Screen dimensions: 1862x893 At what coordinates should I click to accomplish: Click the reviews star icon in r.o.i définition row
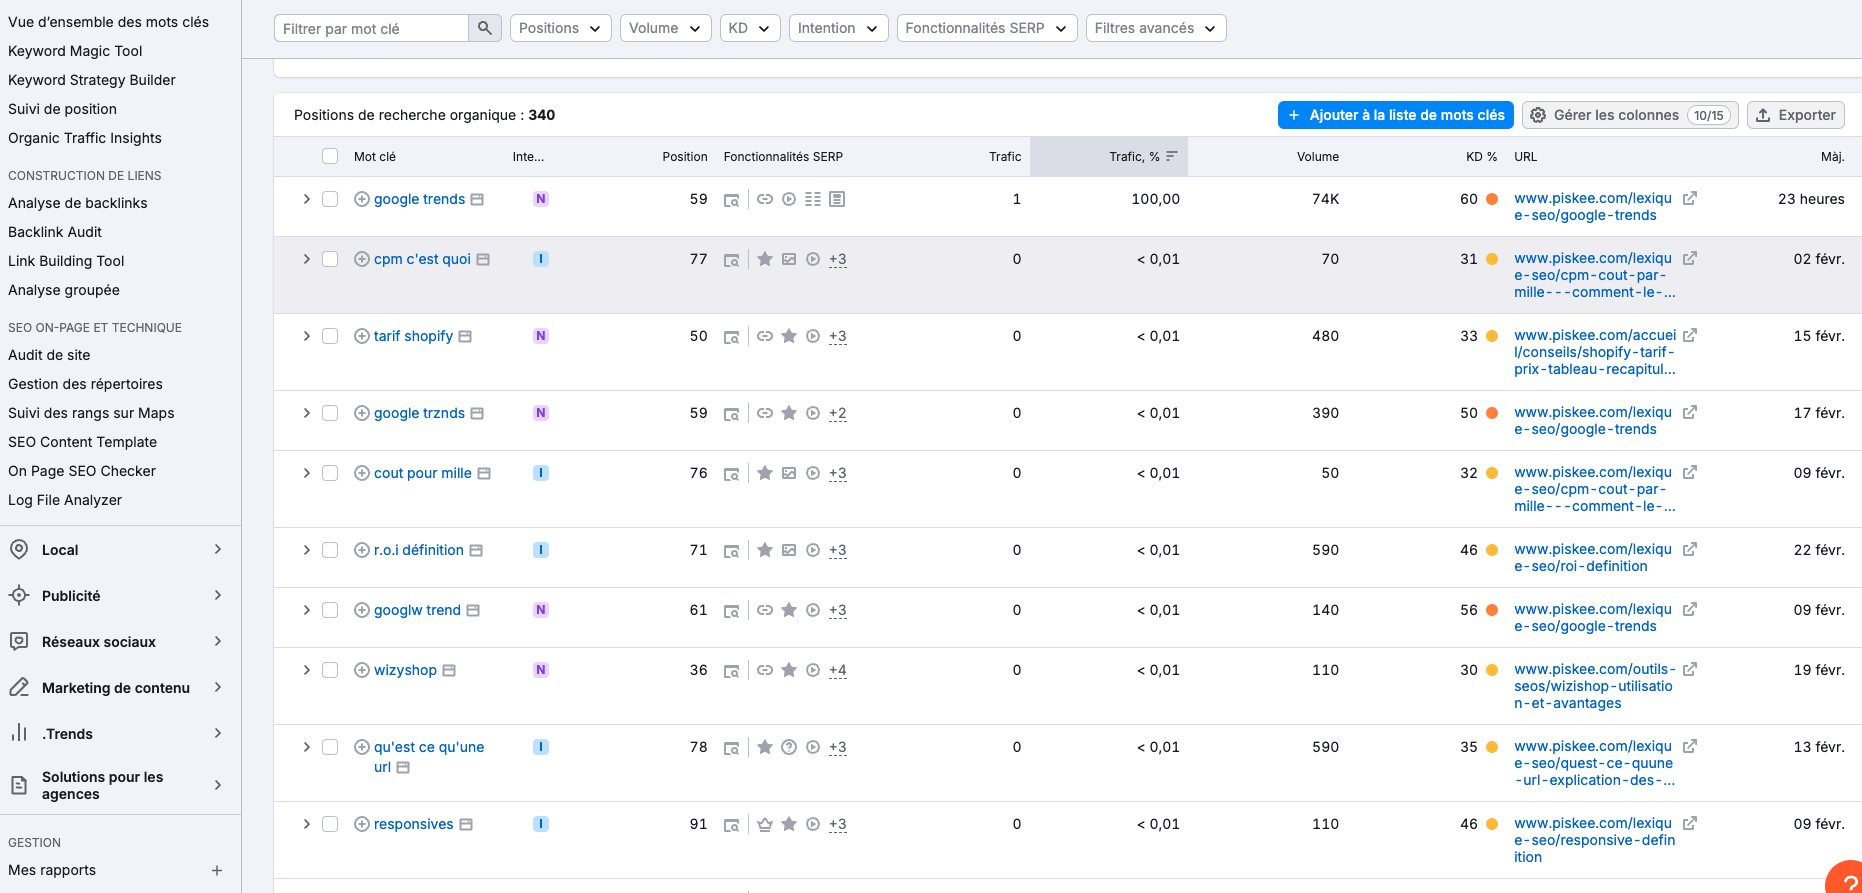click(x=765, y=550)
